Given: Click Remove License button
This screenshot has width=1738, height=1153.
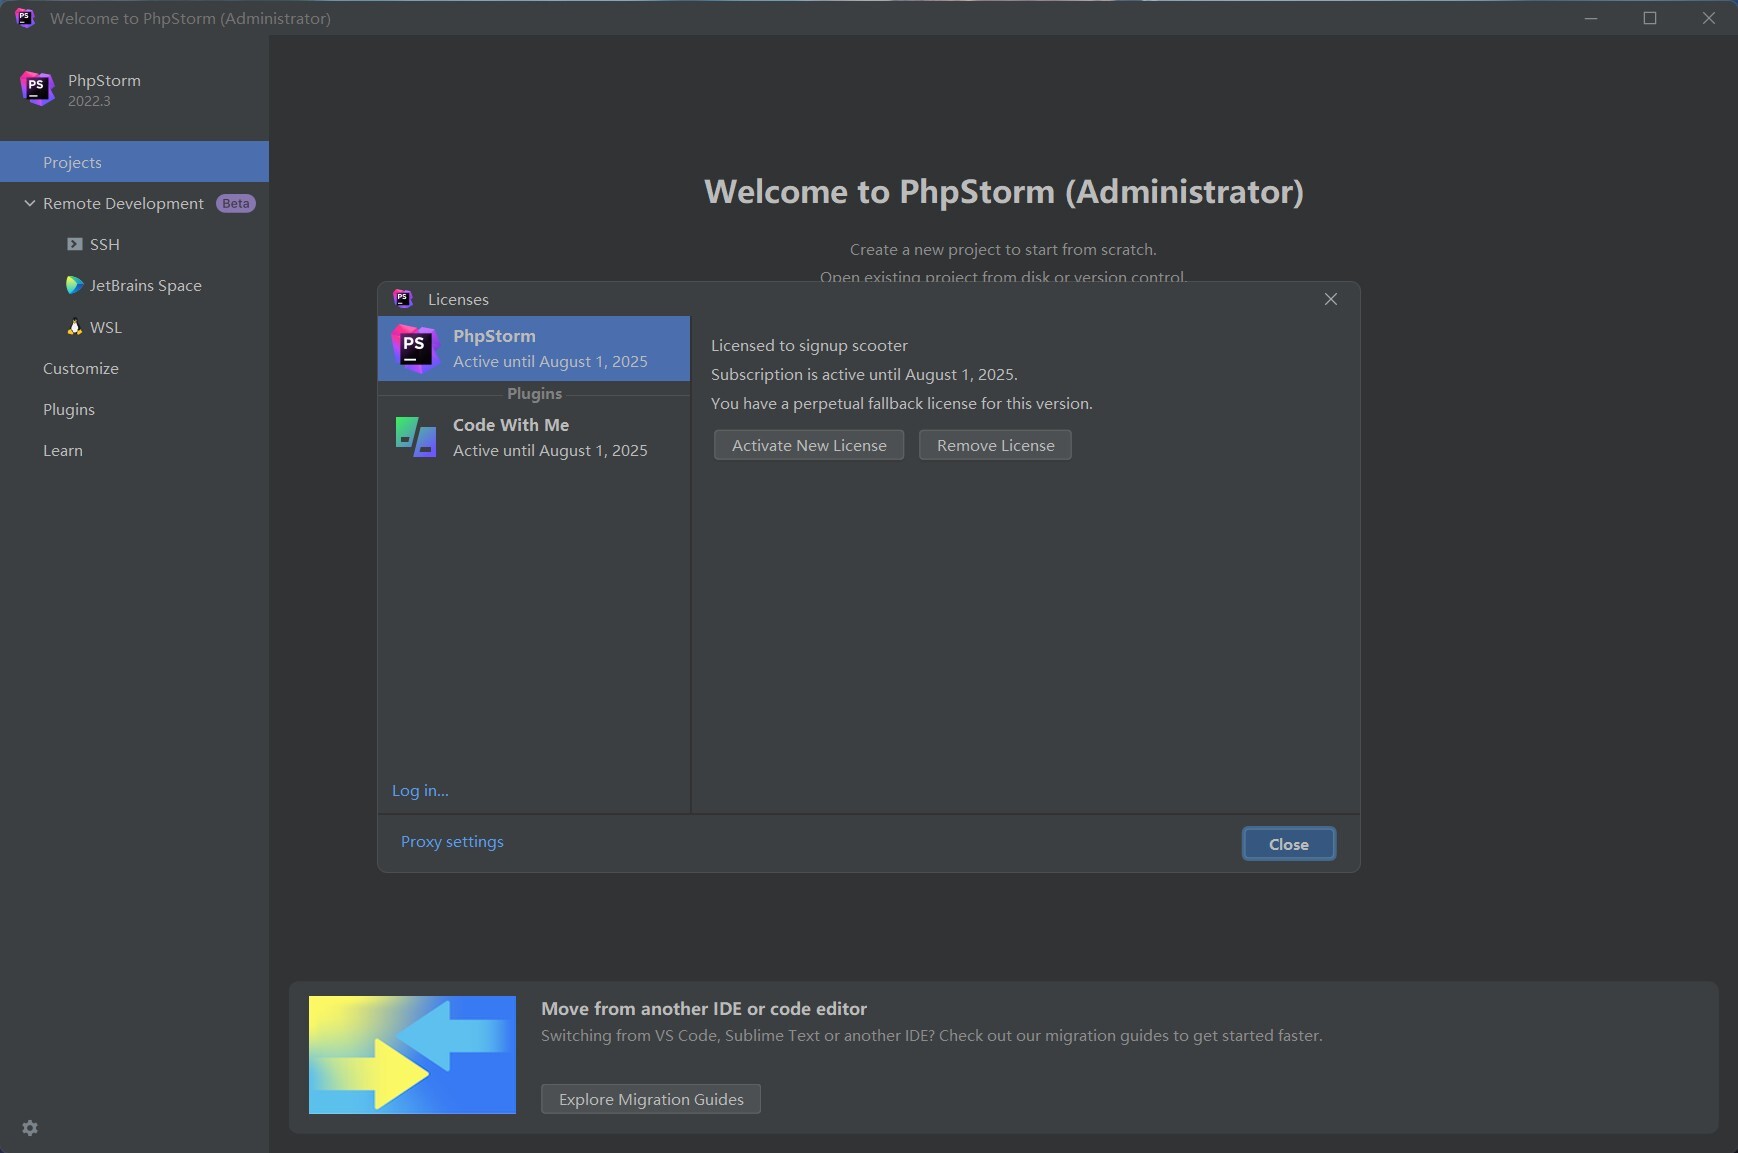Looking at the screenshot, I should pos(995,445).
